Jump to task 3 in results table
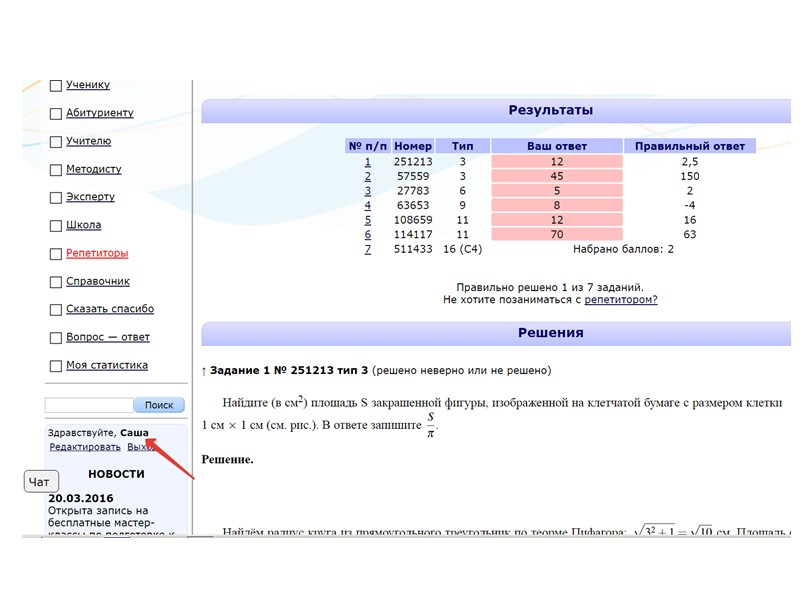 [x=367, y=191]
